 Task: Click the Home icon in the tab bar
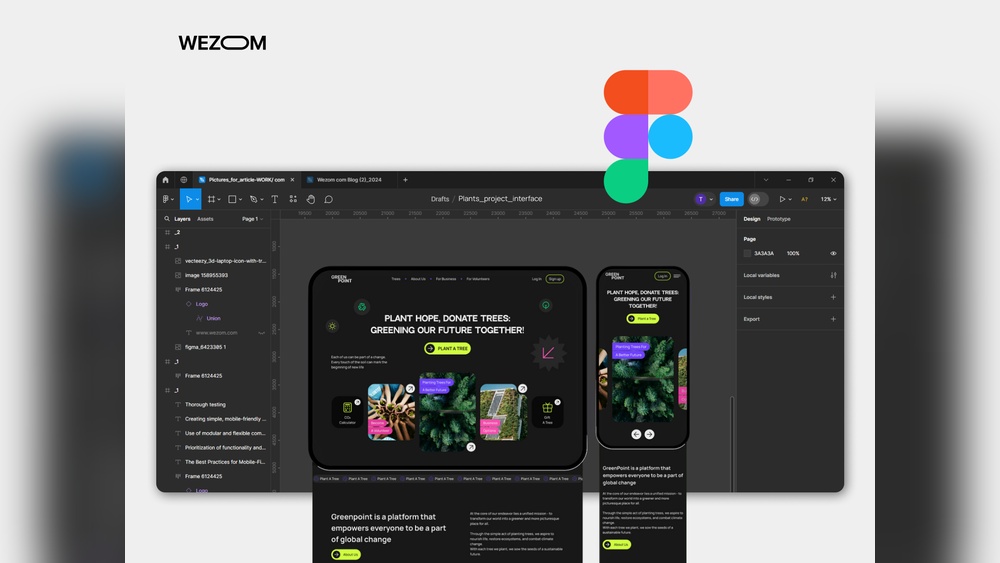[x=166, y=180]
